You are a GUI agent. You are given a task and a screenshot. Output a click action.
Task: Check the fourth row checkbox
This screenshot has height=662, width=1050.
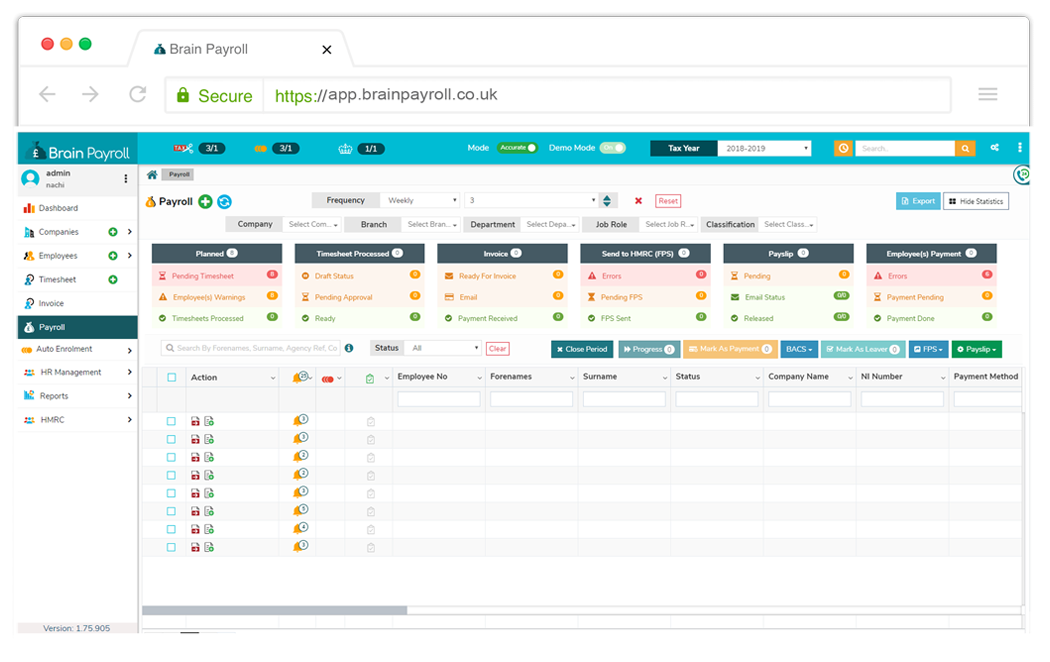(171, 475)
